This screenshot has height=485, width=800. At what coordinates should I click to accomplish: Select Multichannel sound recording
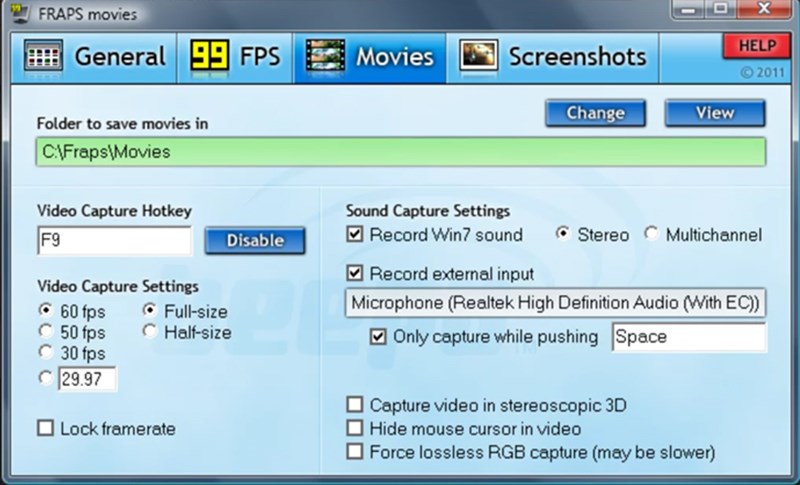tap(652, 235)
